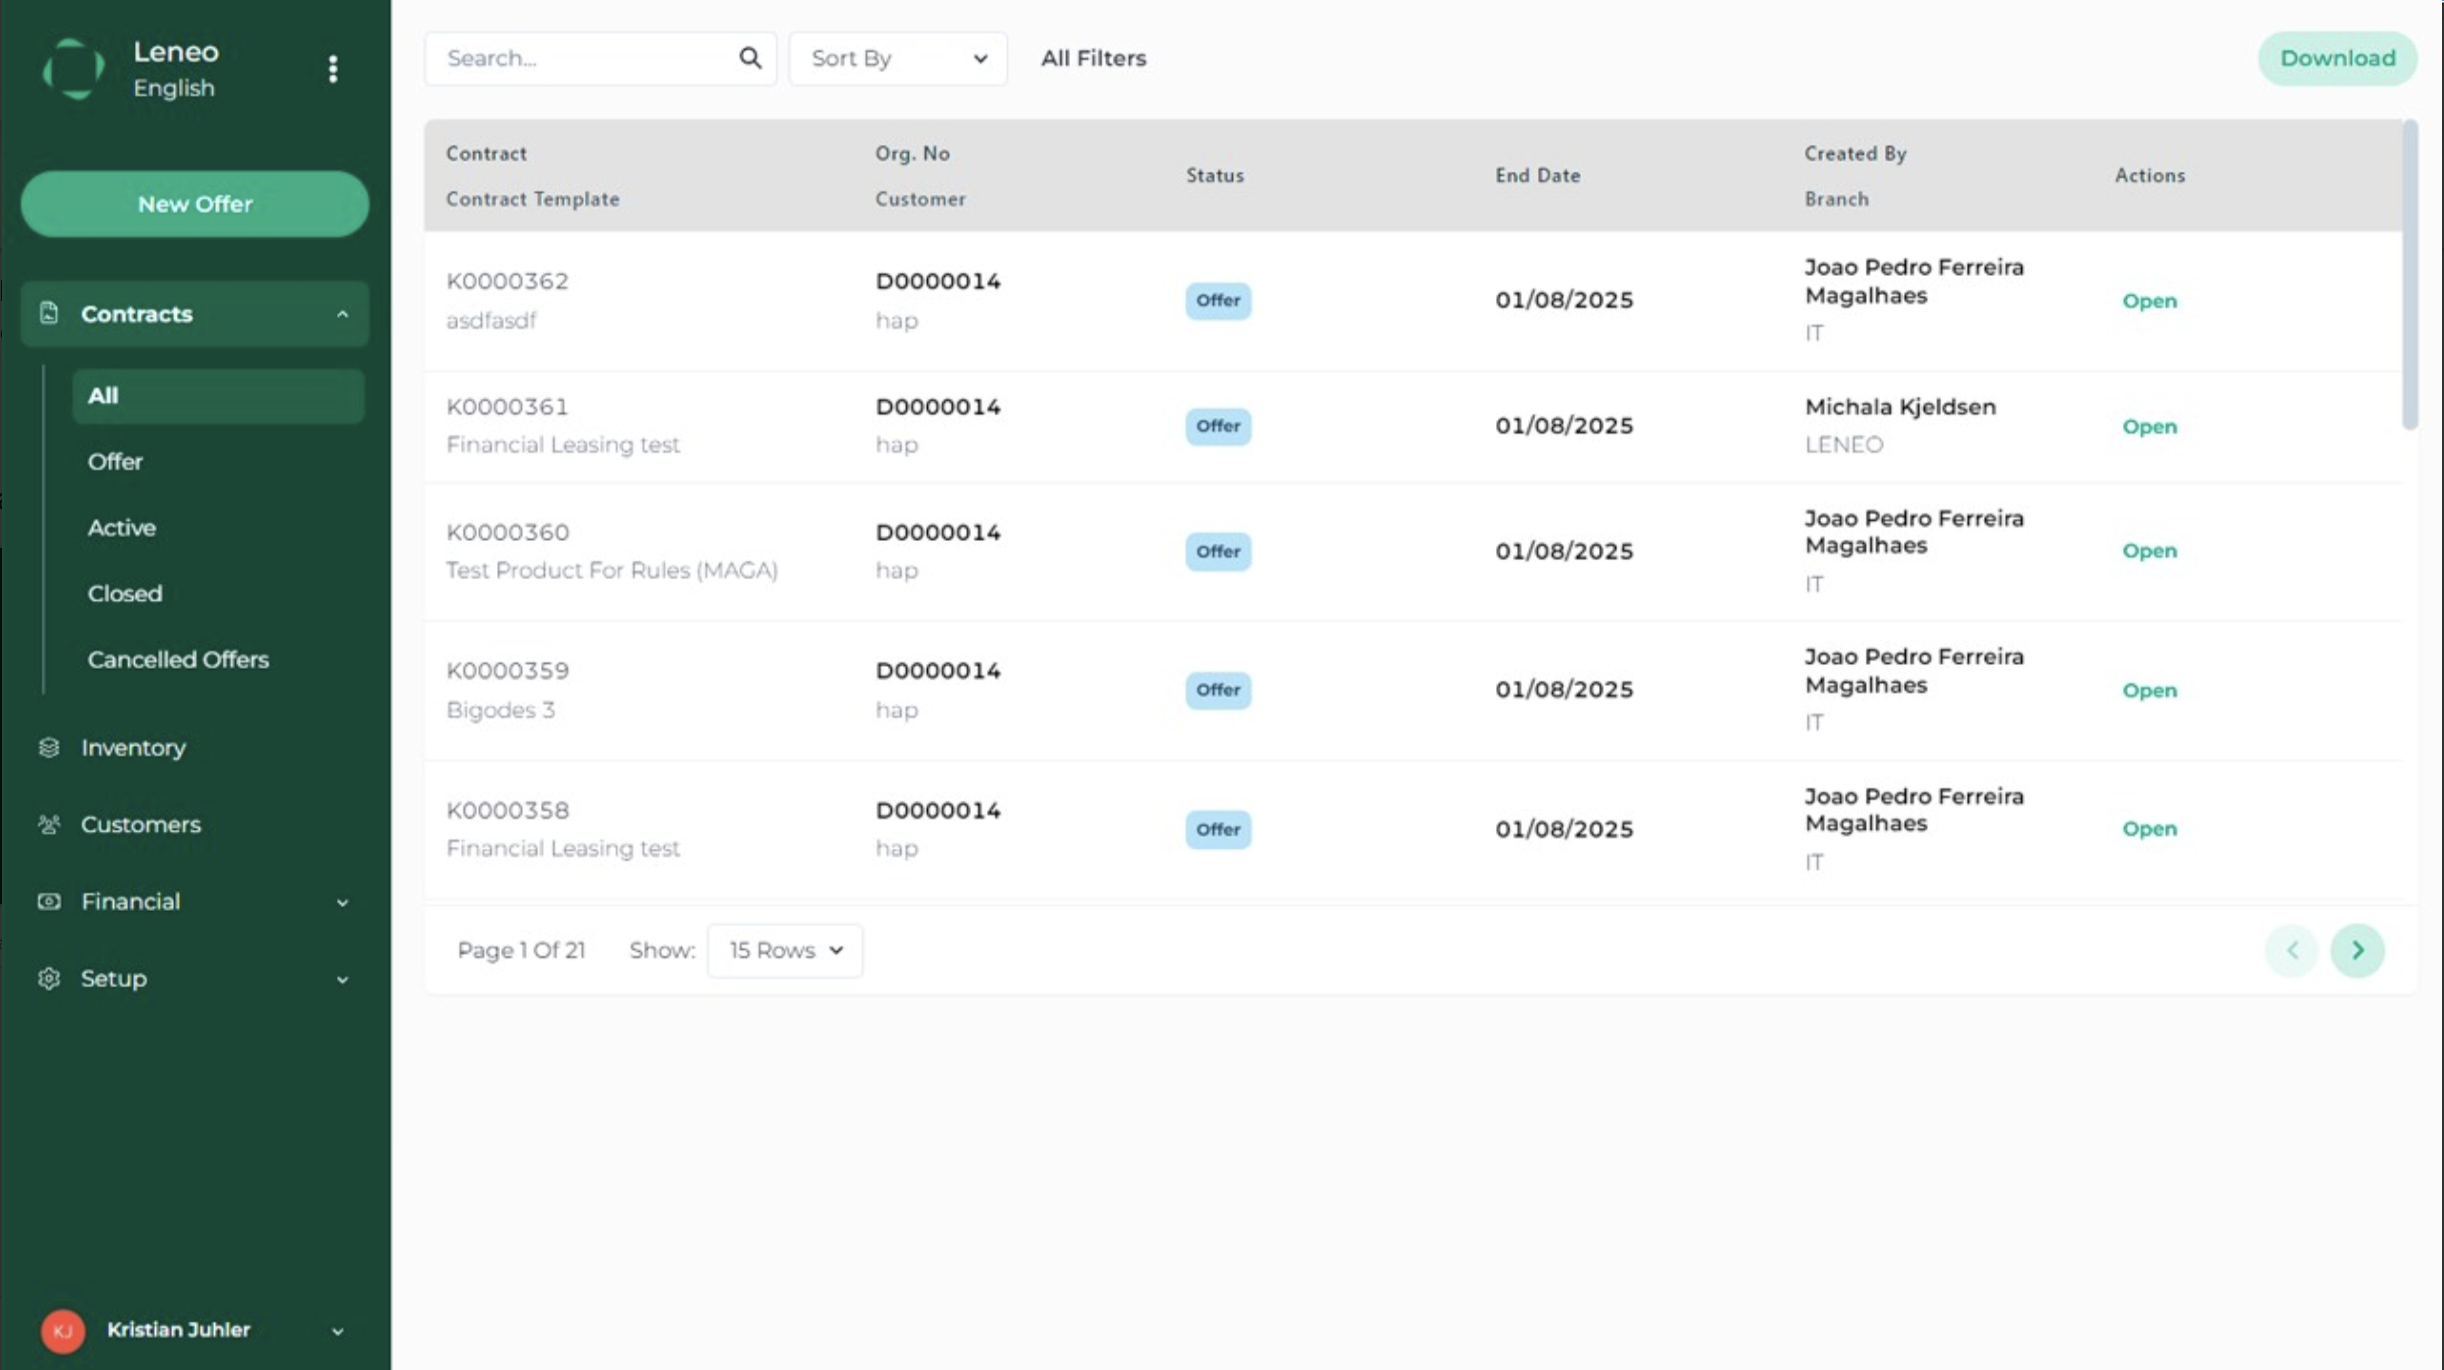Click the Setup gear icon
The width and height of the screenshot is (2444, 1370).
point(49,978)
